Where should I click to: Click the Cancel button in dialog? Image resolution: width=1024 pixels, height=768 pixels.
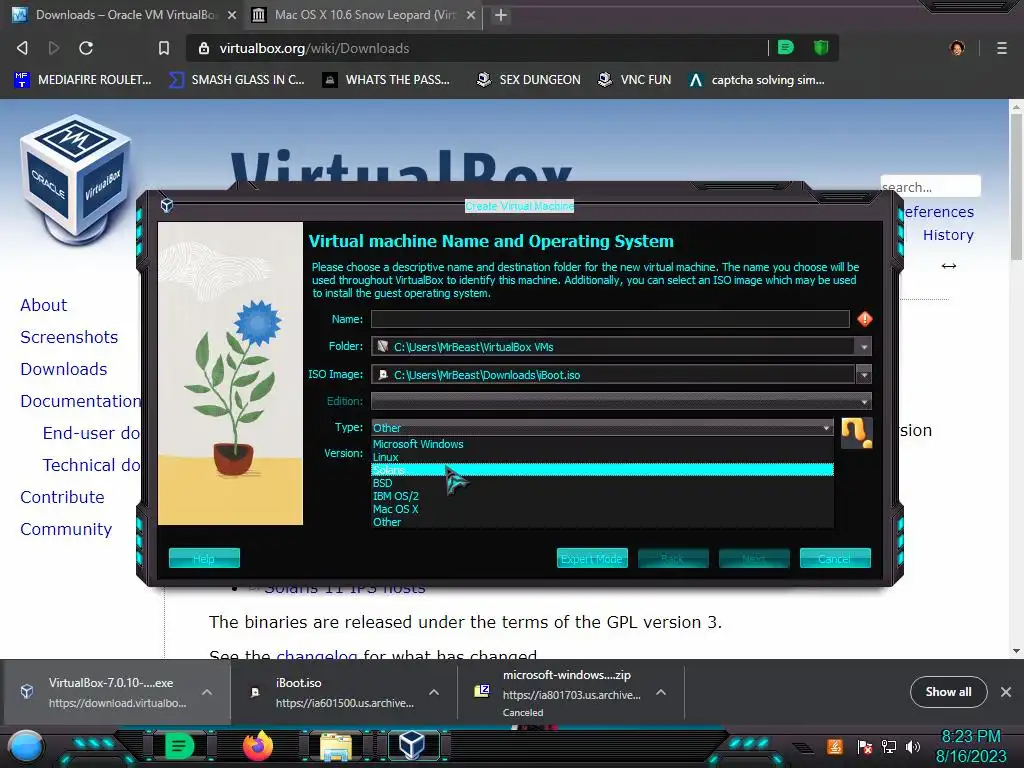coord(835,558)
